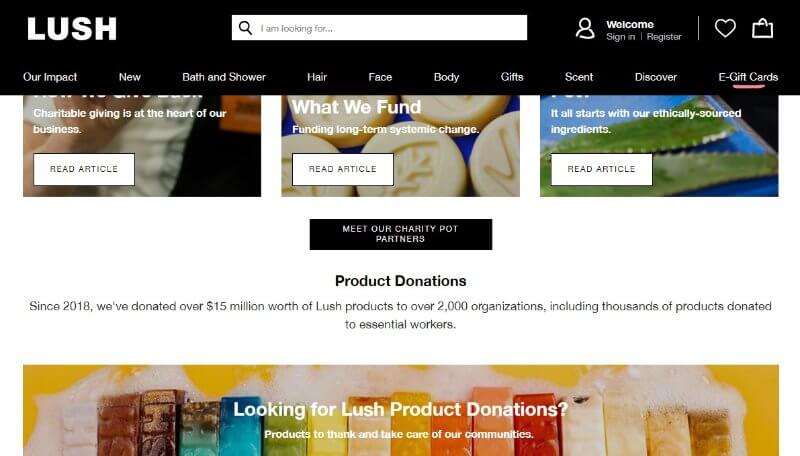
Task: Click Meet Our Charity Pot Partners
Action: point(401,234)
